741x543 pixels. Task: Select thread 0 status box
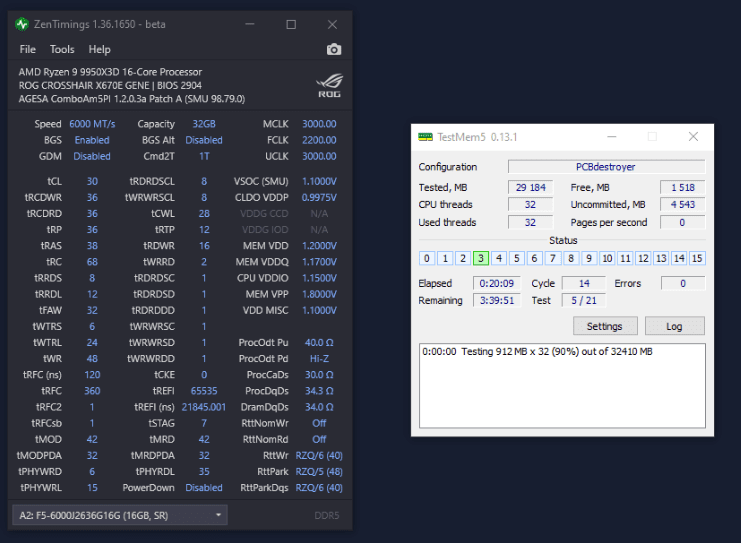pyautogui.click(x=427, y=258)
